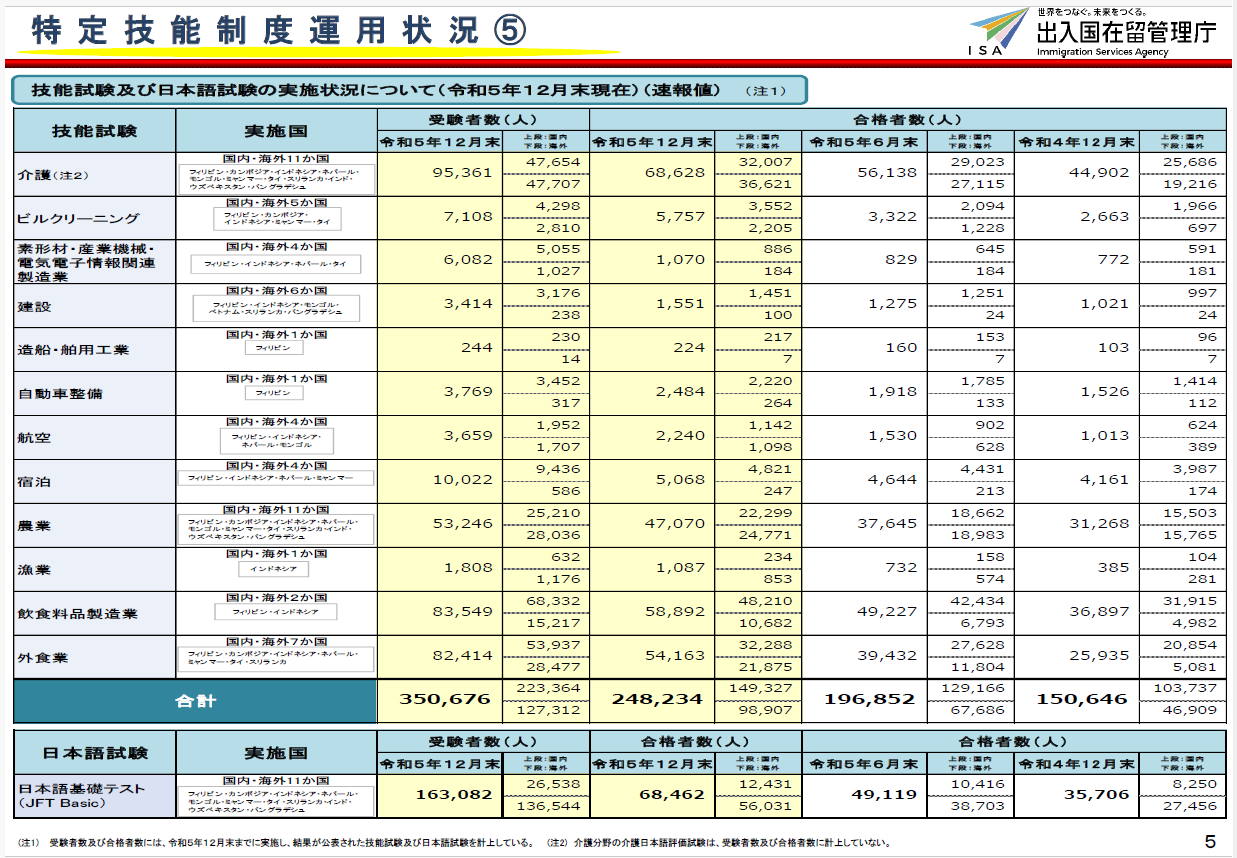Click the 外食業 passer count 54,163

click(673, 655)
